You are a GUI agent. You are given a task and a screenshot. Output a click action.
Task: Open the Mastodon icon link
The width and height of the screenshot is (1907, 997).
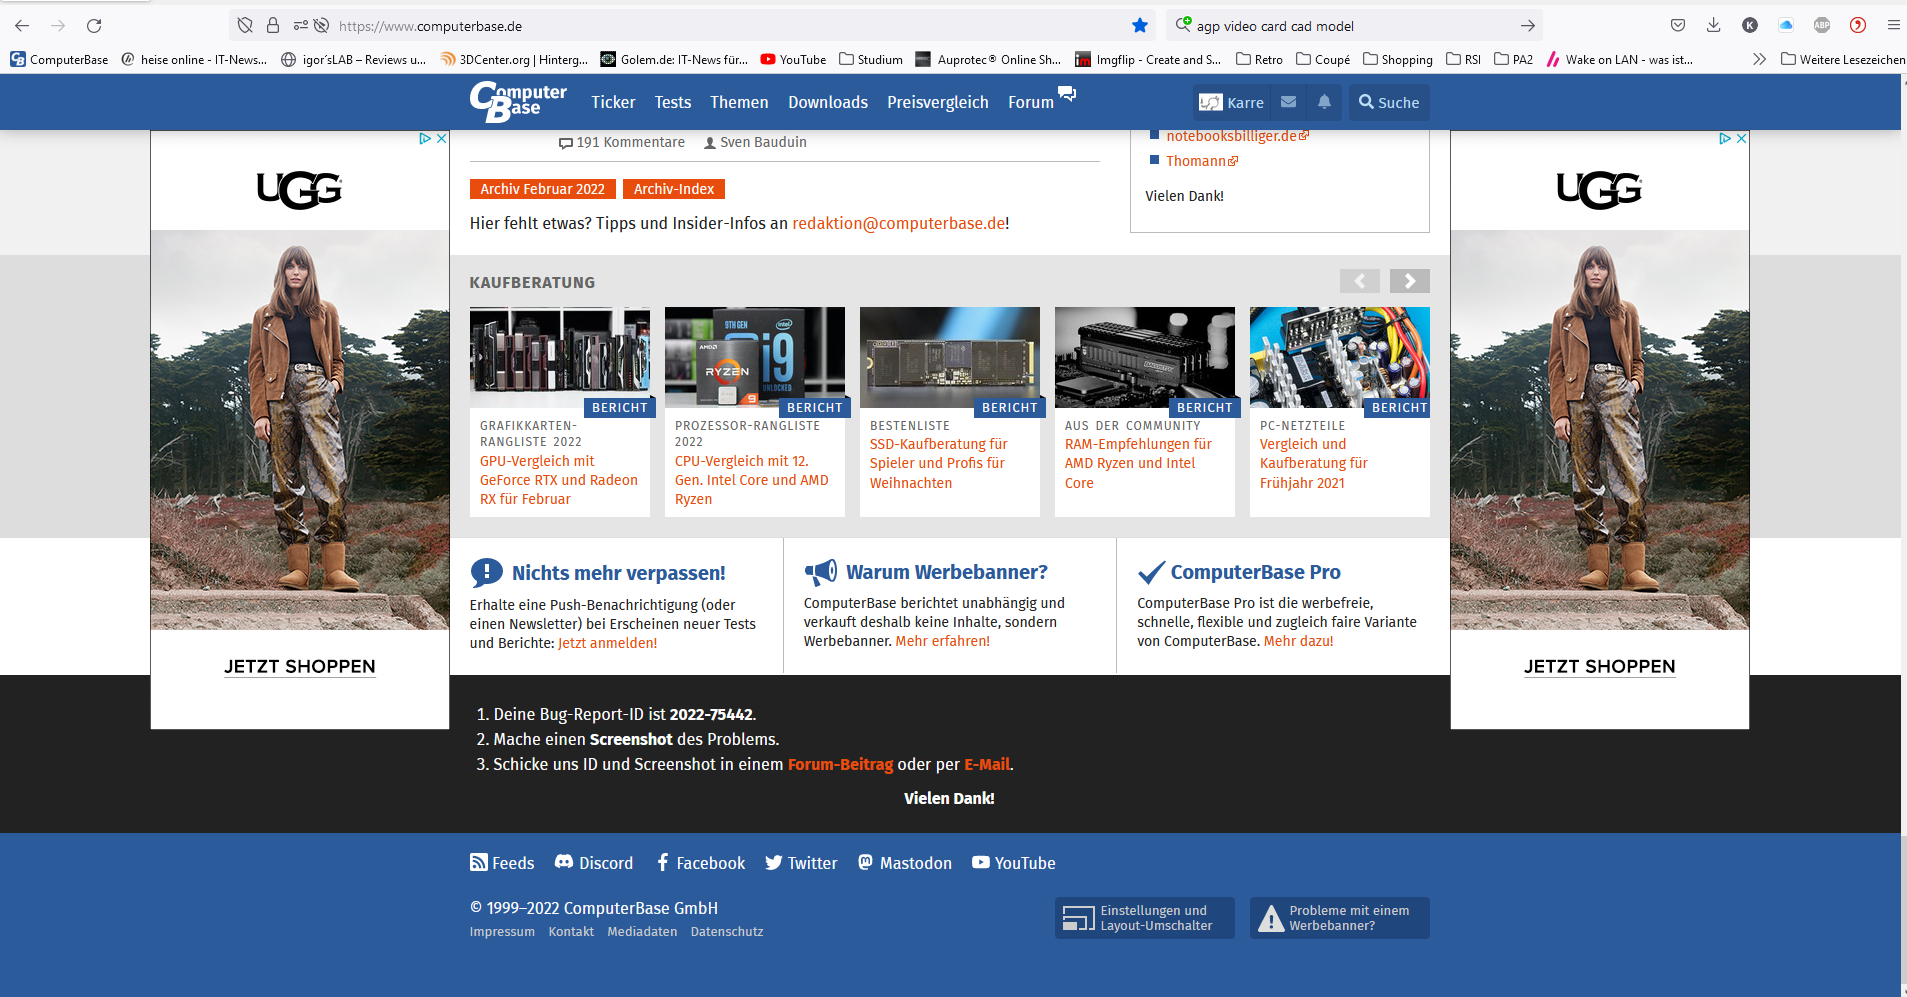[x=905, y=863]
